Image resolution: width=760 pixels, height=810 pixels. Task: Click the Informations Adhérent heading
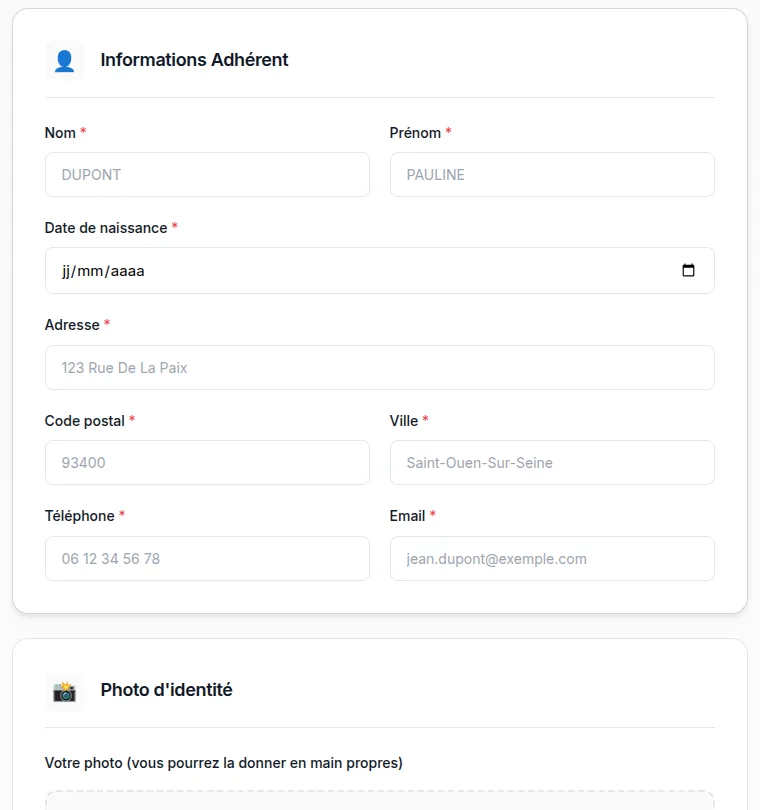tap(194, 60)
